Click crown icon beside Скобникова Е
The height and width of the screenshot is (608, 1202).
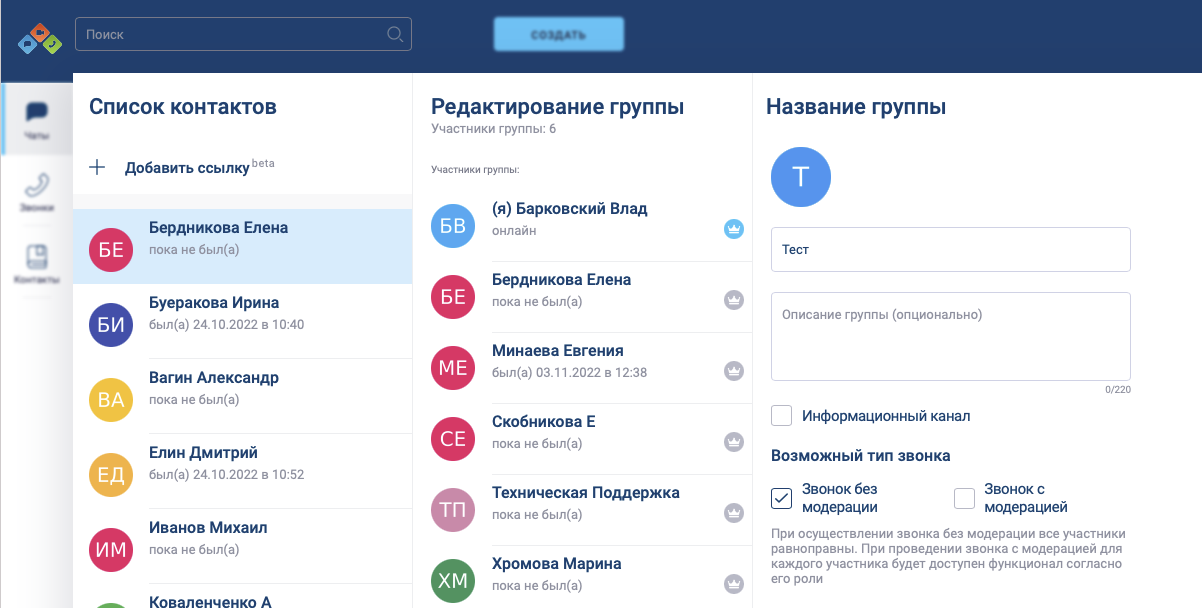[x=734, y=442]
